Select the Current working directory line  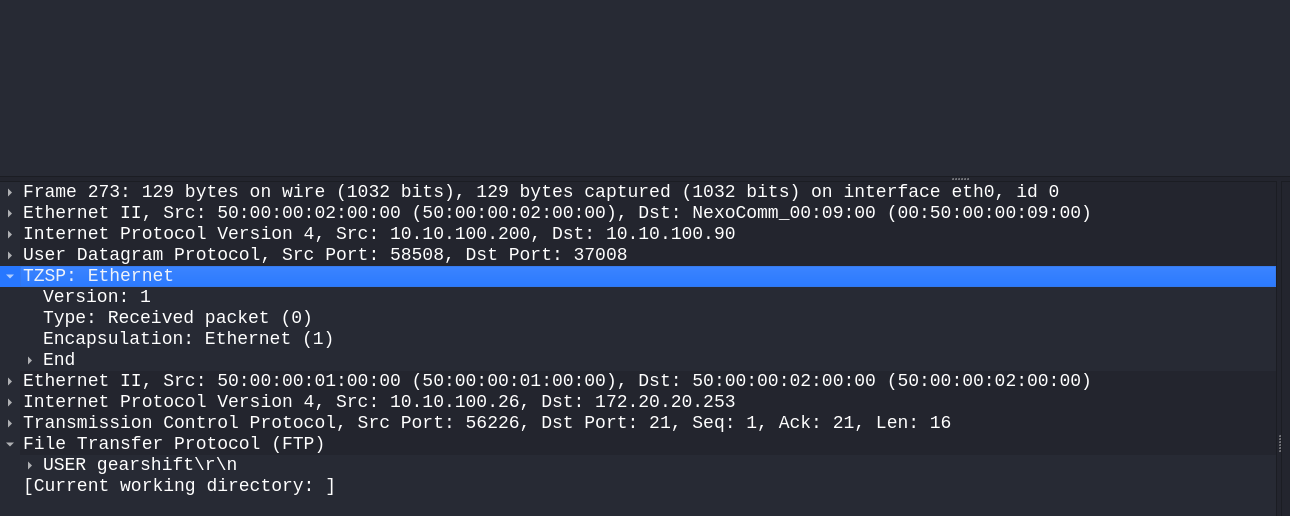click(x=180, y=486)
